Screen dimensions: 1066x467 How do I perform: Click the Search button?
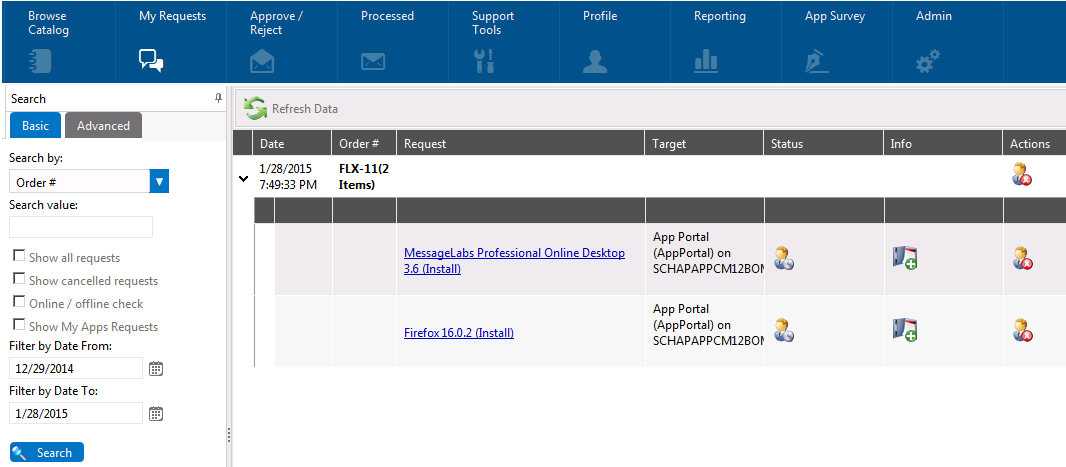46,452
